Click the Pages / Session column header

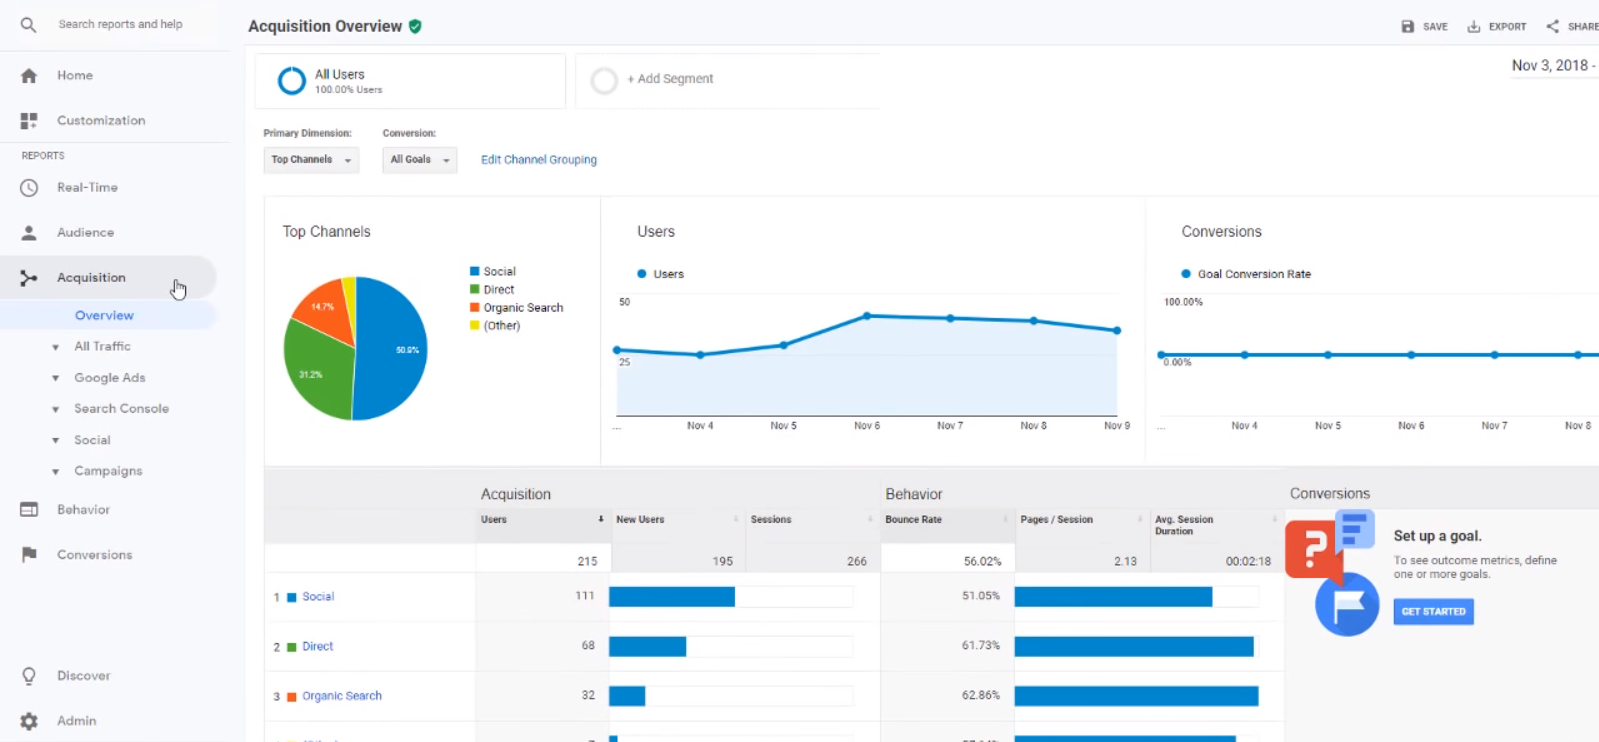[1056, 520]
